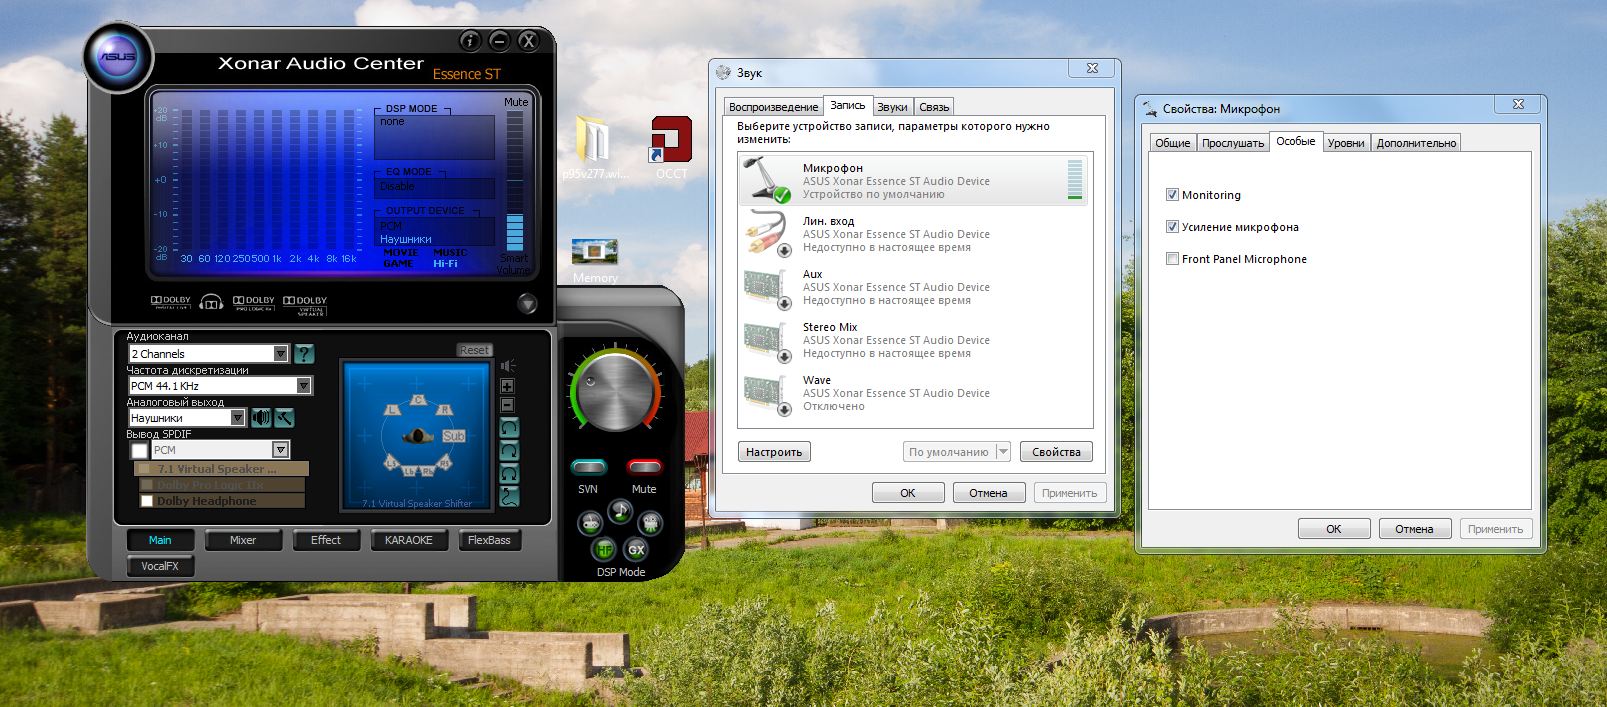Click the left L speaker icon
Image resolution: width=1607 pixels, height=707 pixels.
pos(393,409)
